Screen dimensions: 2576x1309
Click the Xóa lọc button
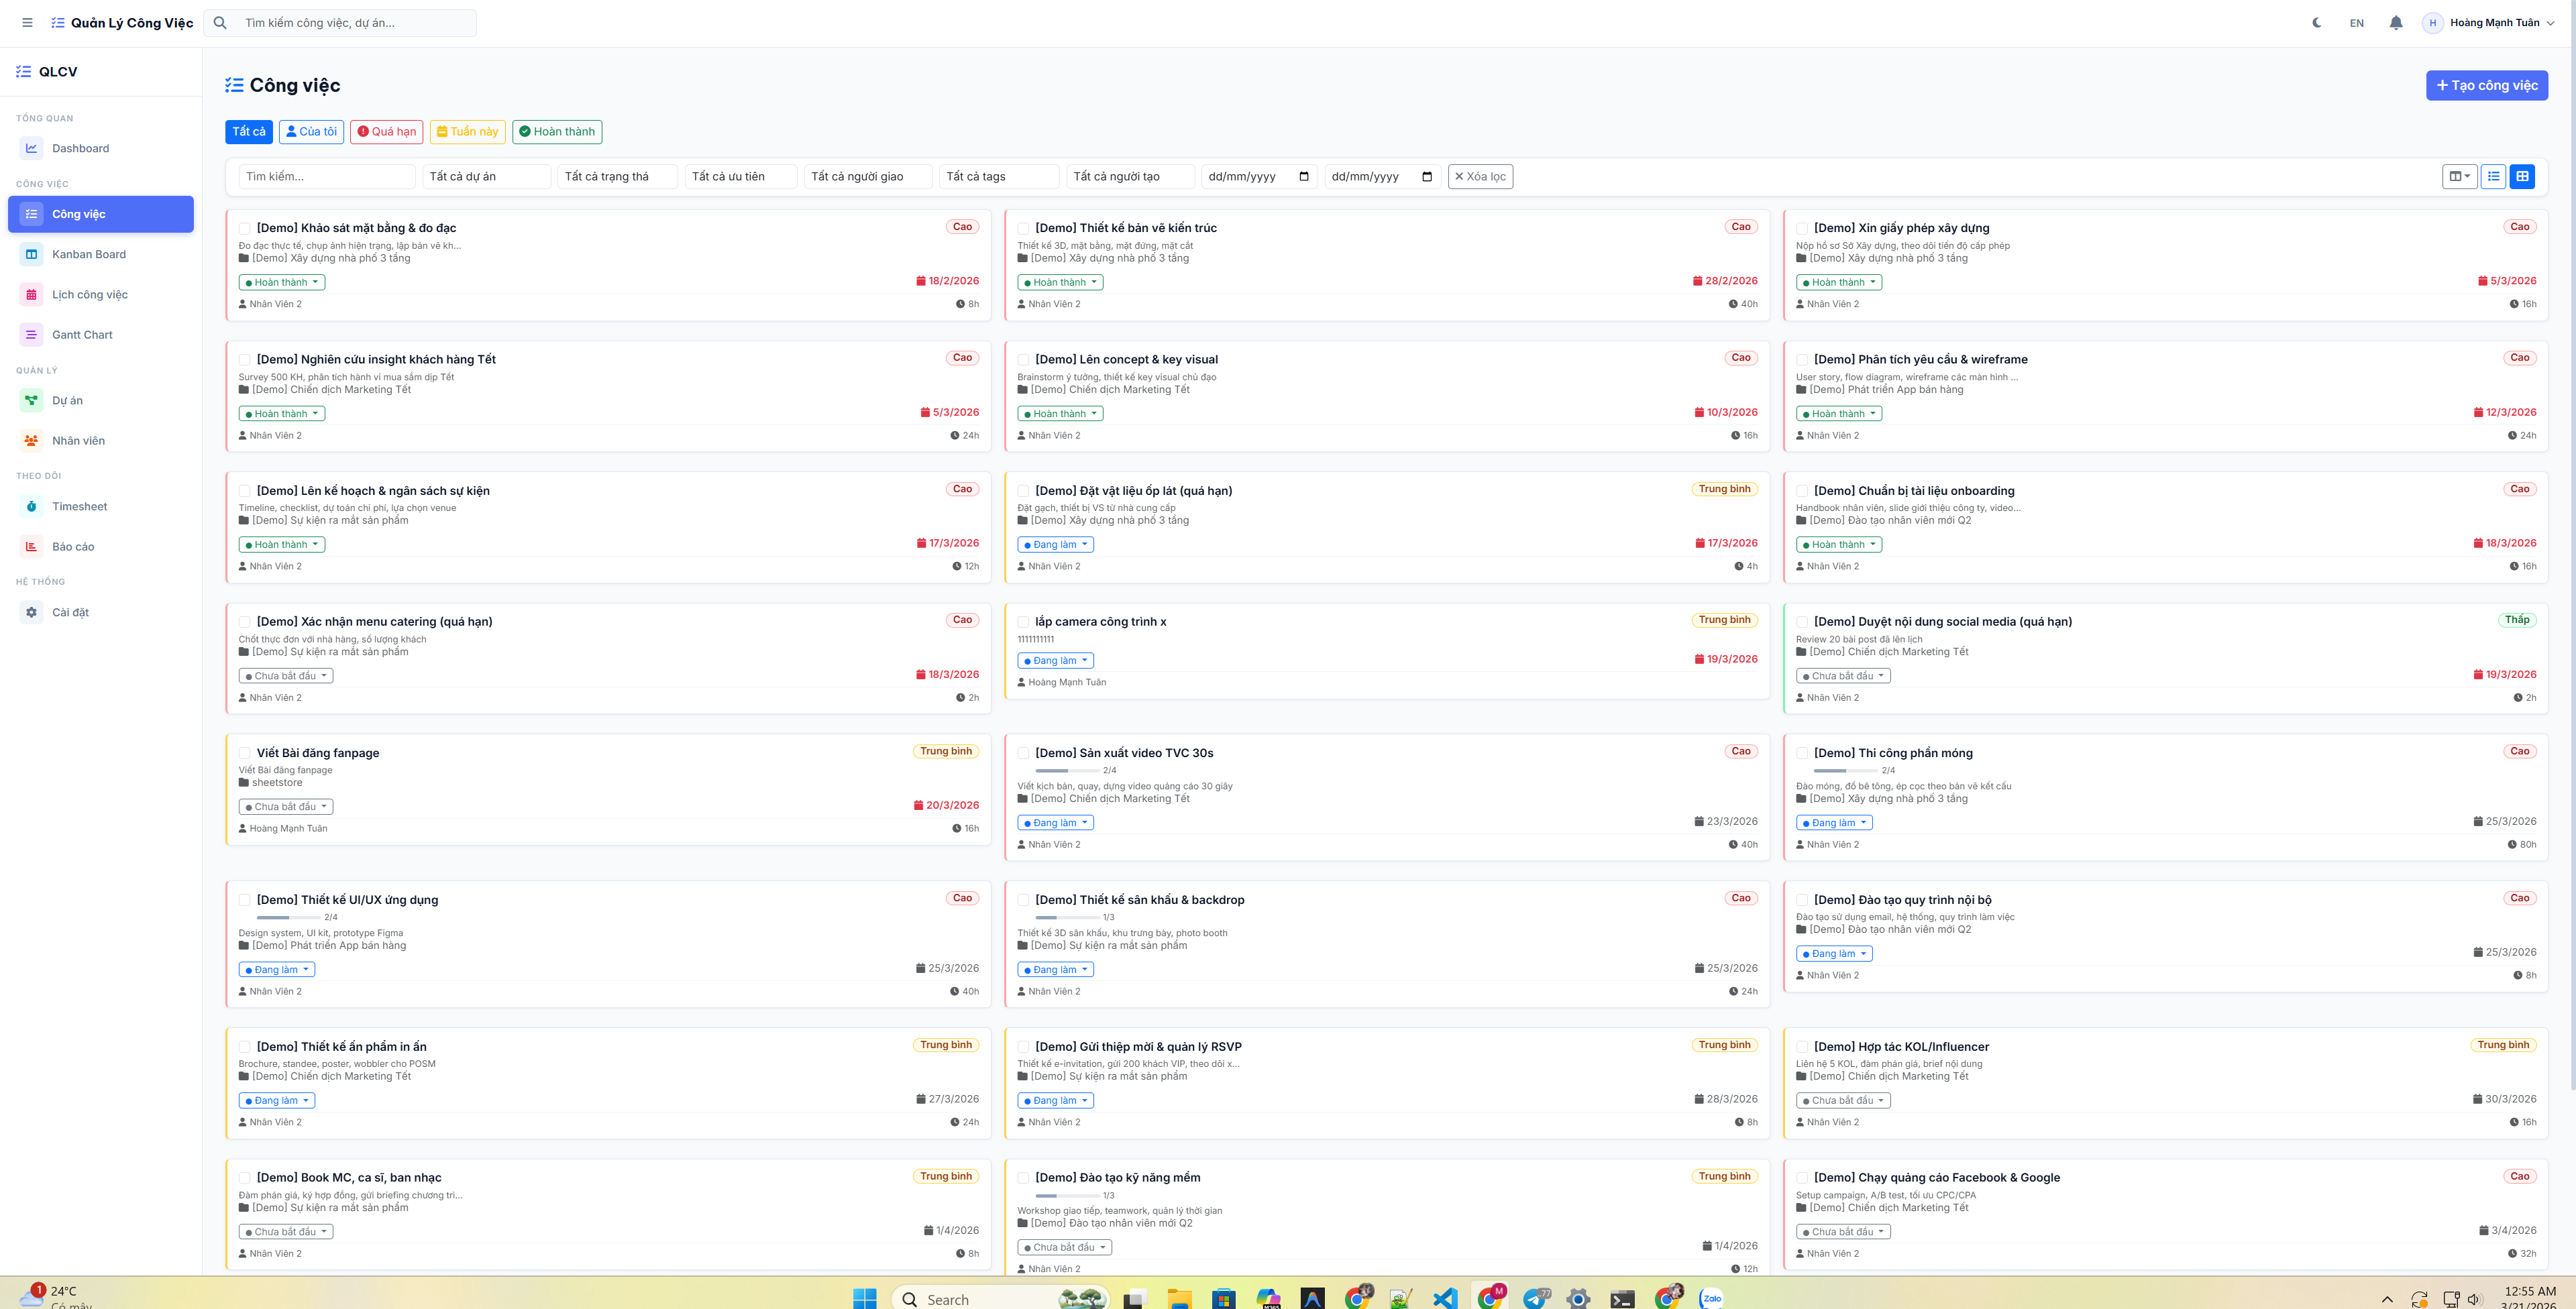(x=1480, y=177)
